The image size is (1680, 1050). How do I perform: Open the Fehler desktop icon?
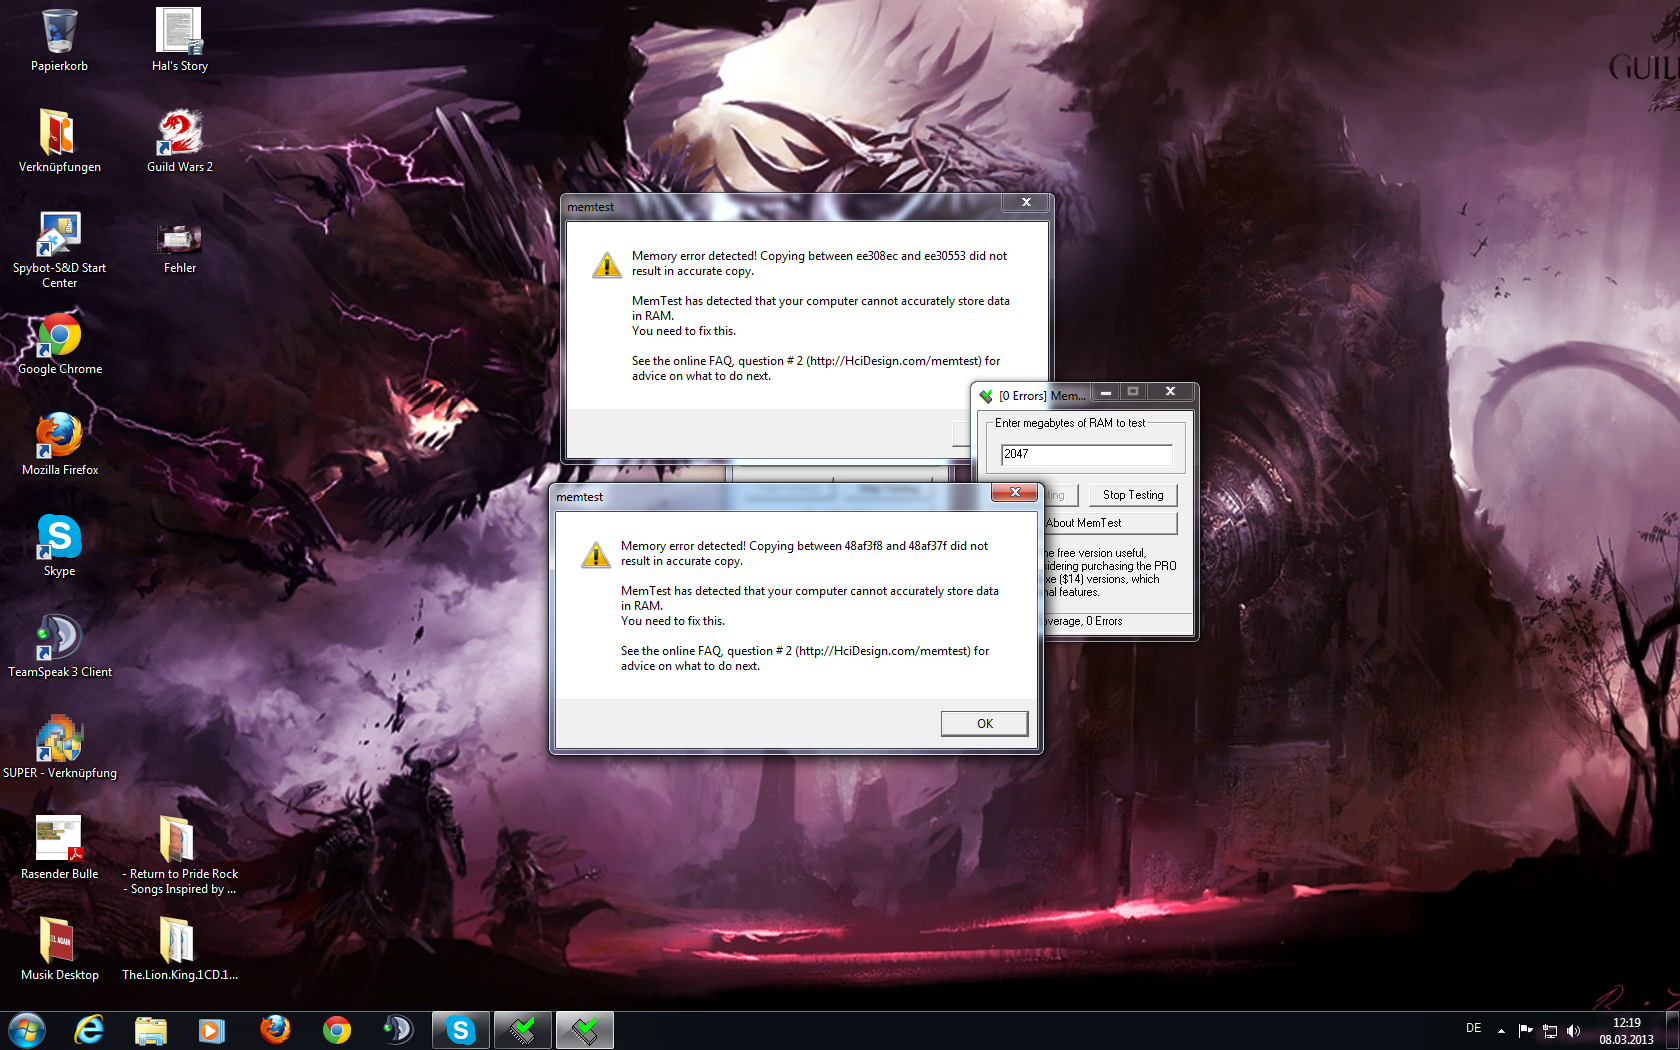[x=180, y=247]
